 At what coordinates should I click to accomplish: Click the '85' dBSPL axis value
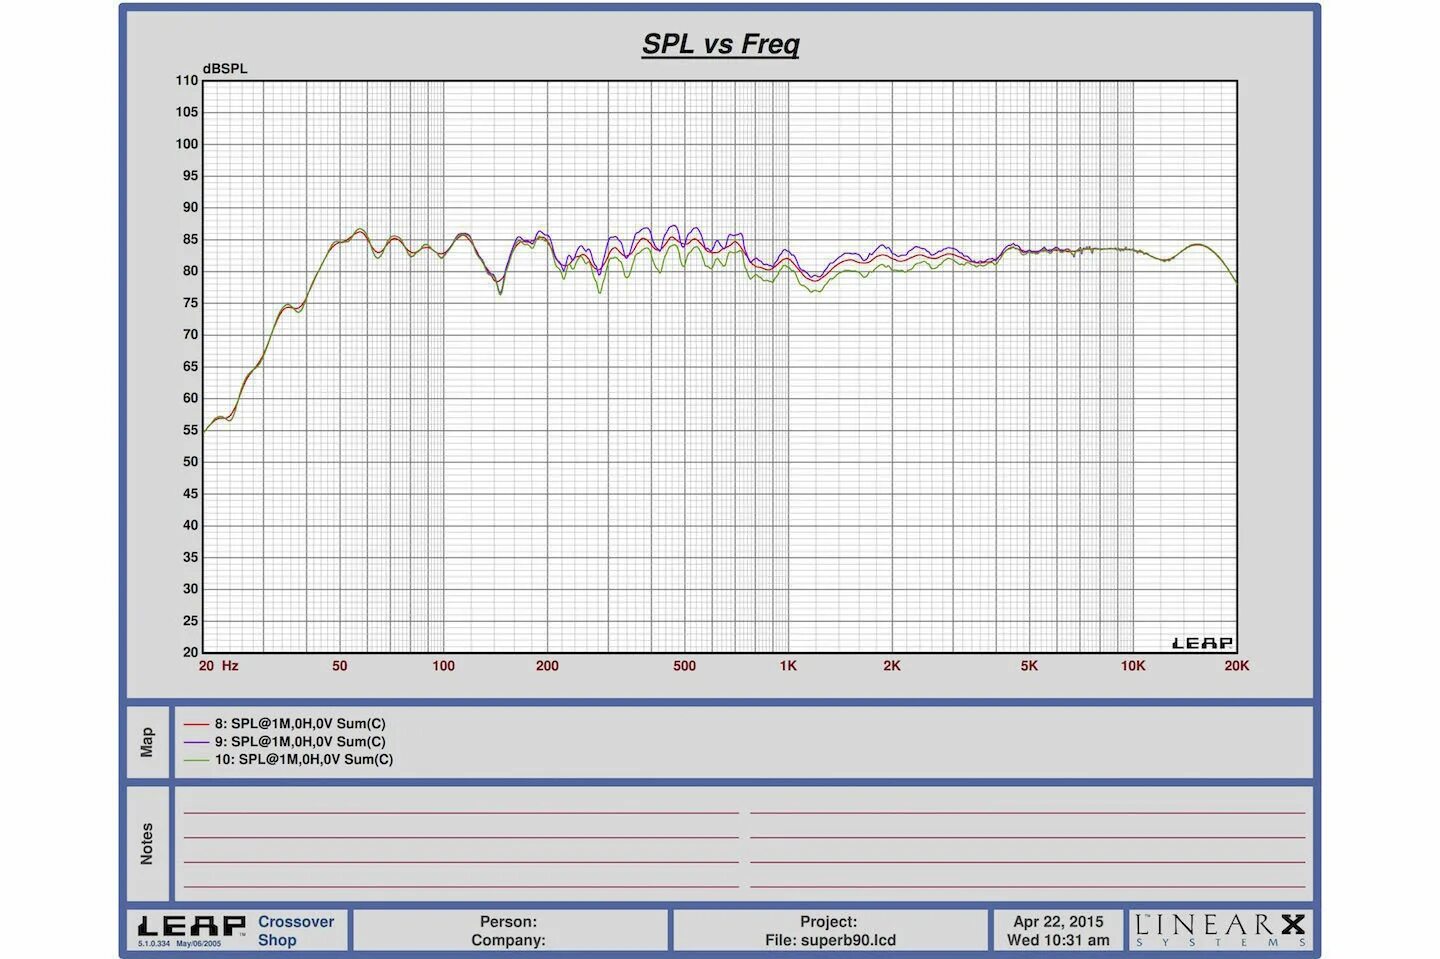[x=190, y=239]
